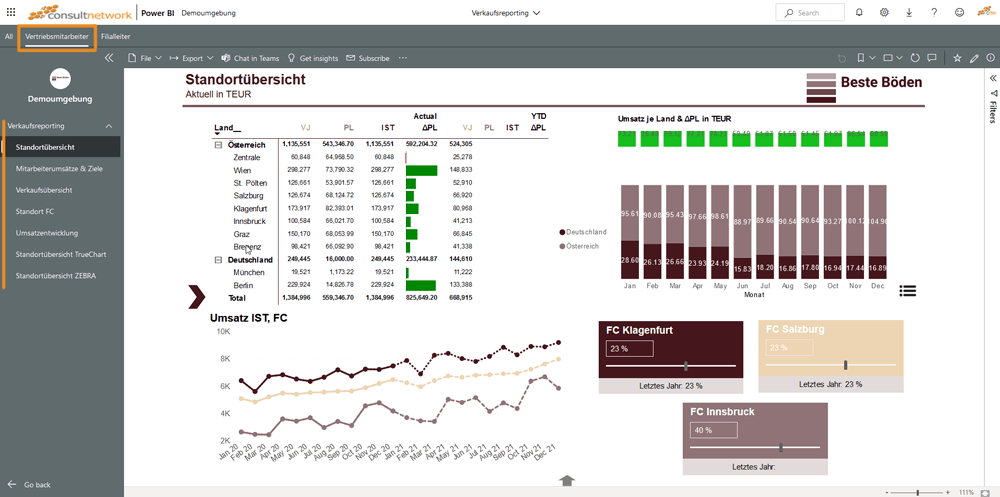This screenshot has height=497, width=1000.
Task: Open the app launcher waffle icon
Action: point(11,12)
